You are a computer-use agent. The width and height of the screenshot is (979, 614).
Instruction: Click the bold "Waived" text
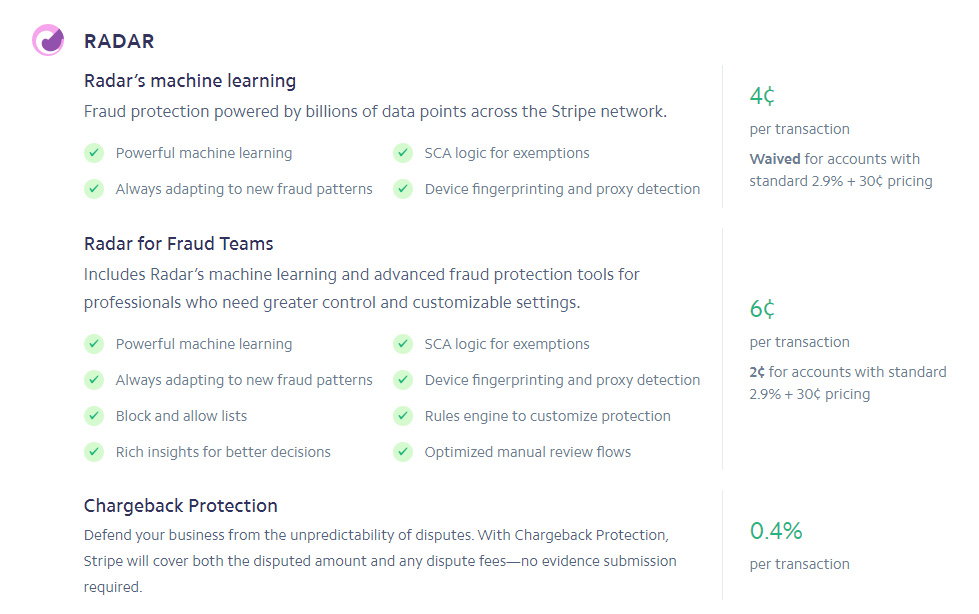coord(775,159)
